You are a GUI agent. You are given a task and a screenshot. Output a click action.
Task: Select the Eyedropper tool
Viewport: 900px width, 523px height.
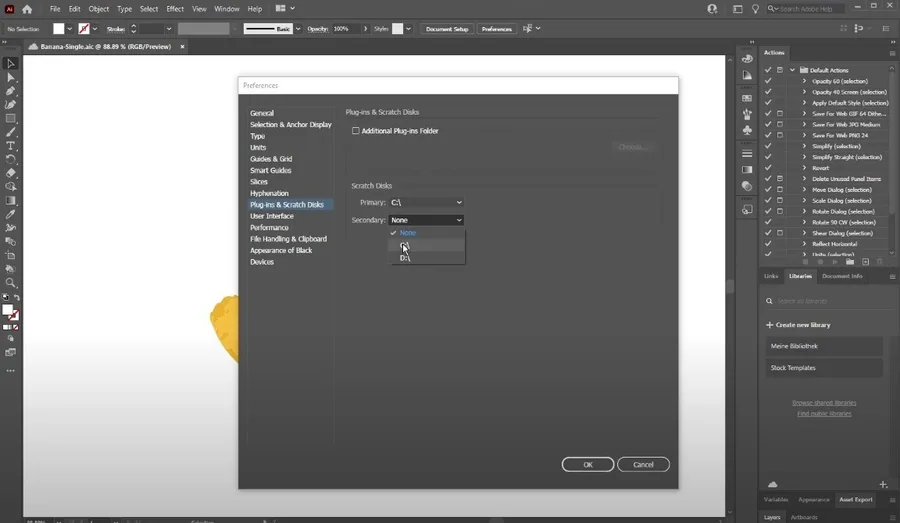point(10,215)
